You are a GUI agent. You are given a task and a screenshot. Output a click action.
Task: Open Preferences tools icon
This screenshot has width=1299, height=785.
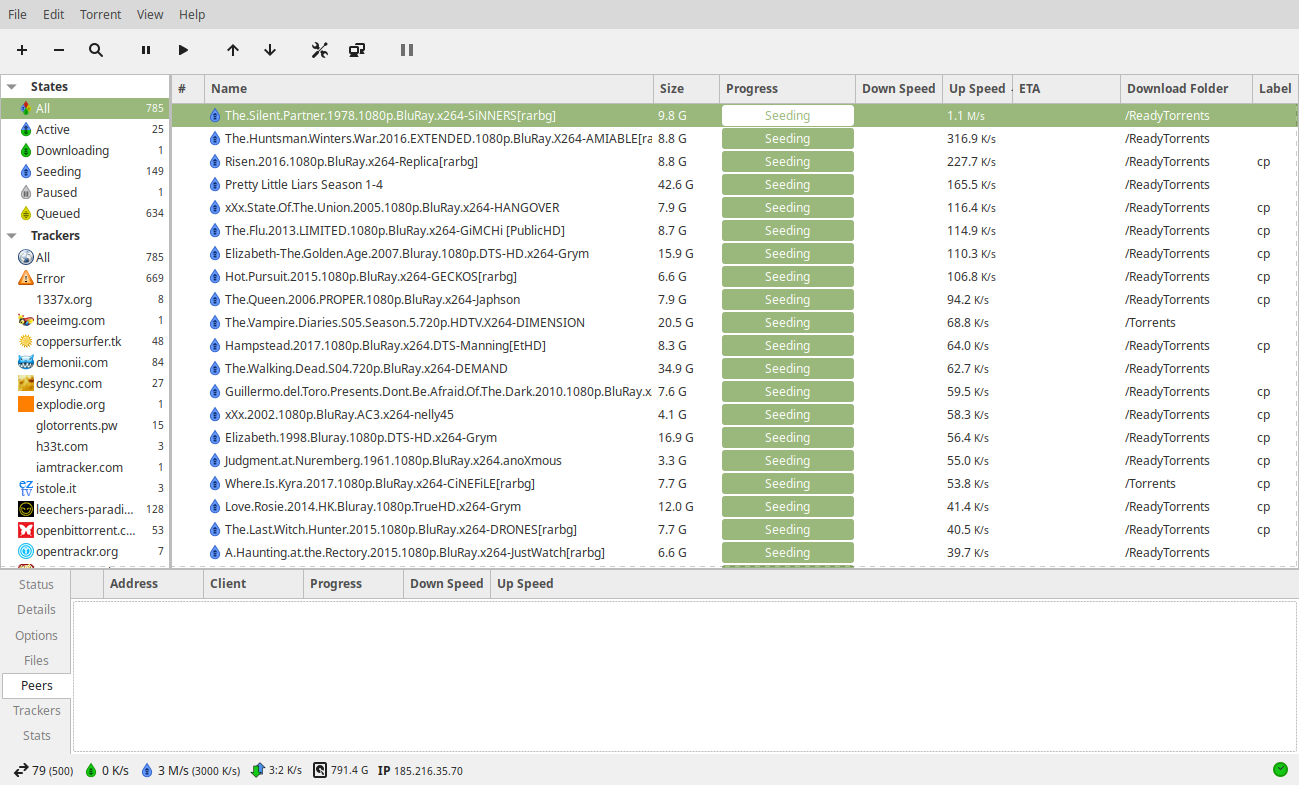click(x=320, y=50)
